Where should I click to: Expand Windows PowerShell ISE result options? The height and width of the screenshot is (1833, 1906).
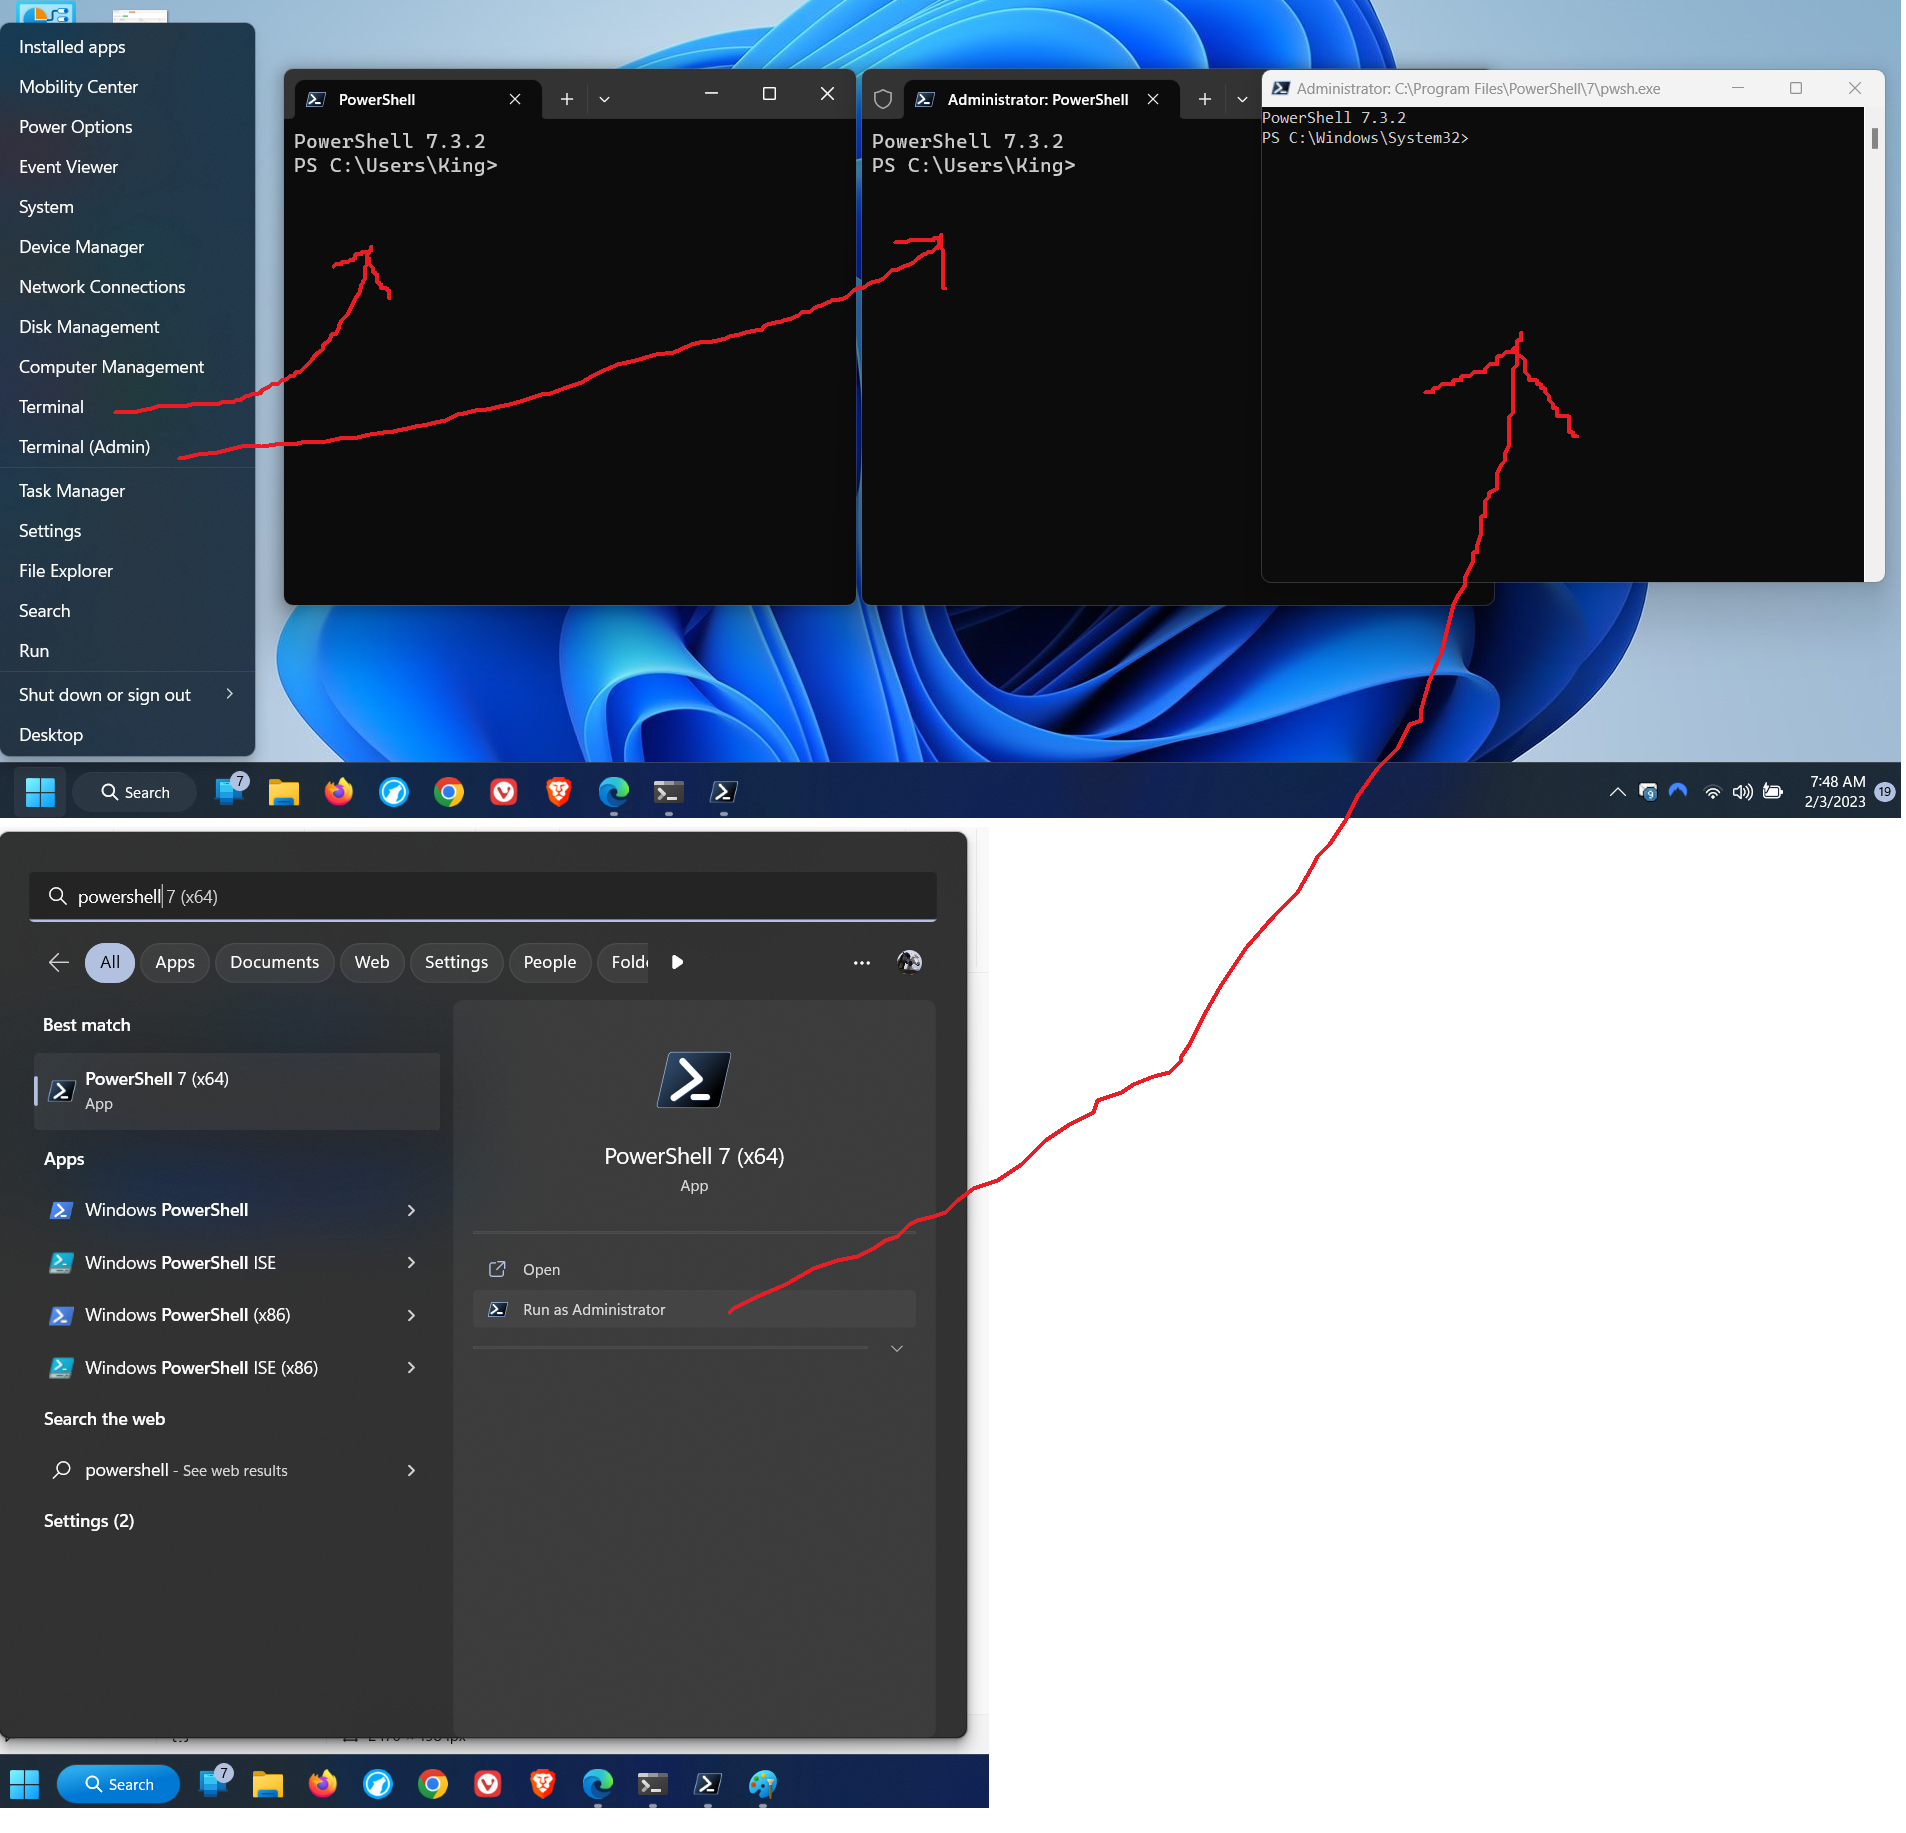[411, 1263]
